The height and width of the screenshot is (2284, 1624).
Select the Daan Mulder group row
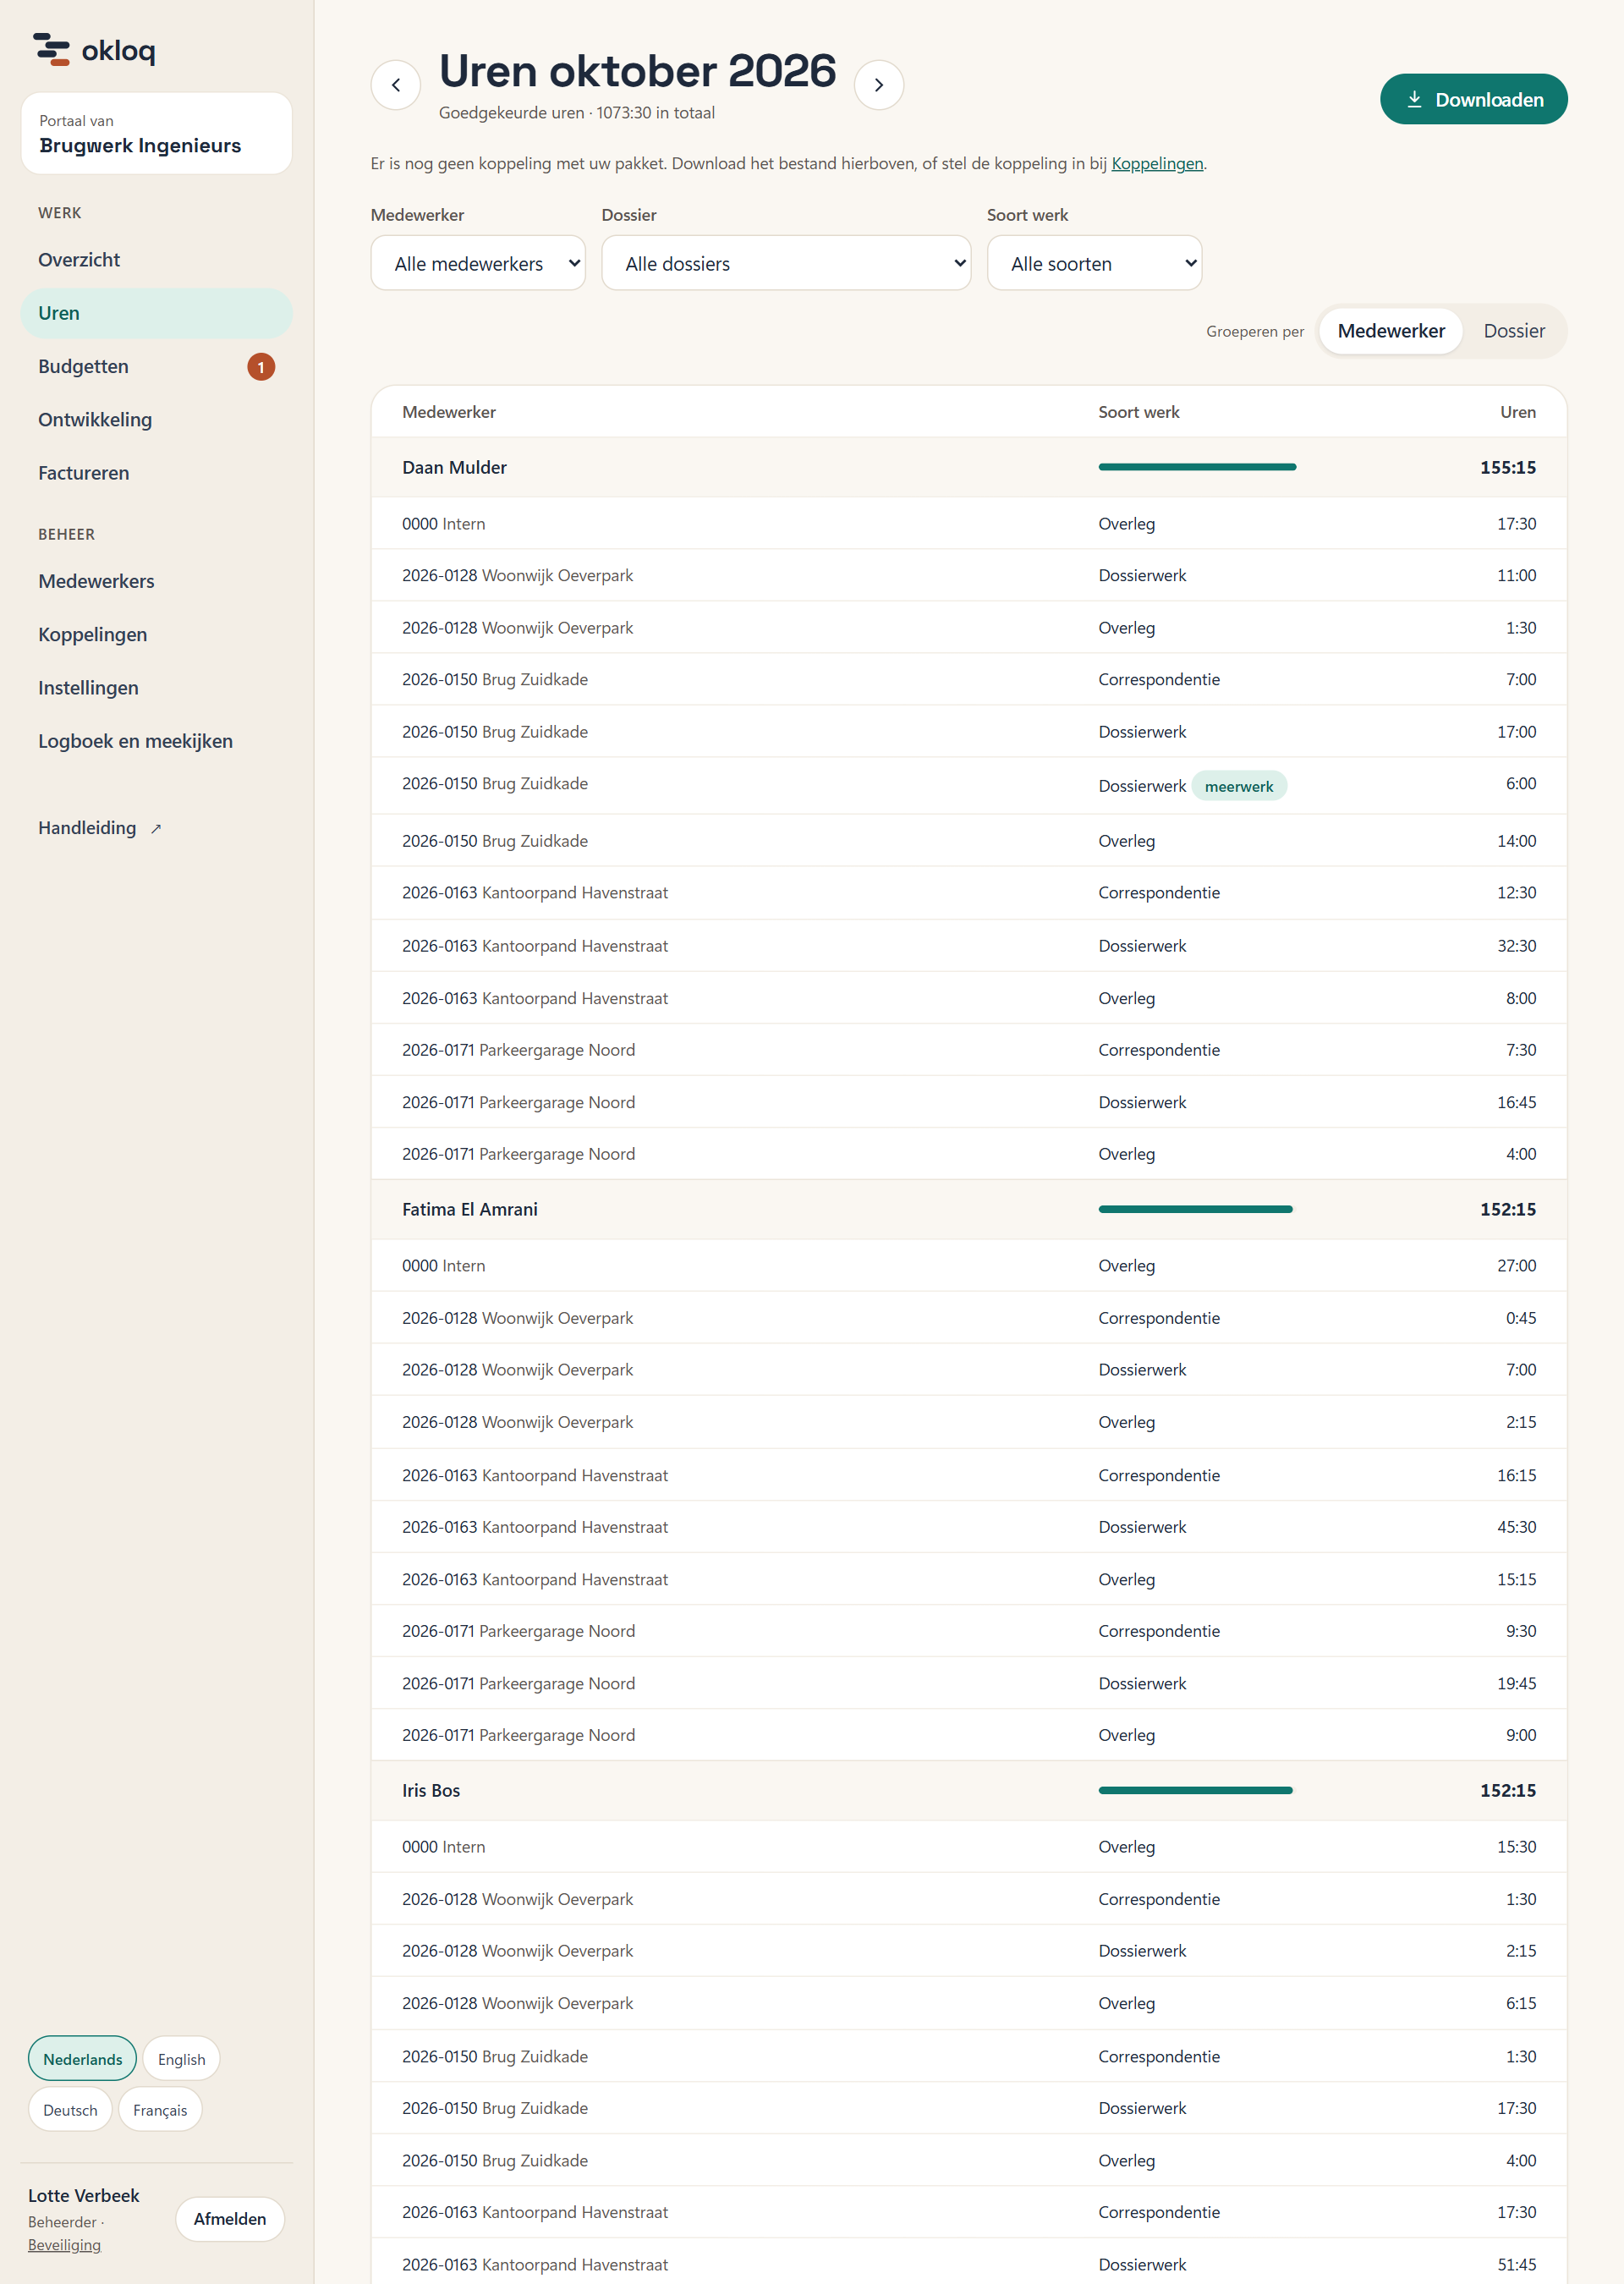point(968,467)
